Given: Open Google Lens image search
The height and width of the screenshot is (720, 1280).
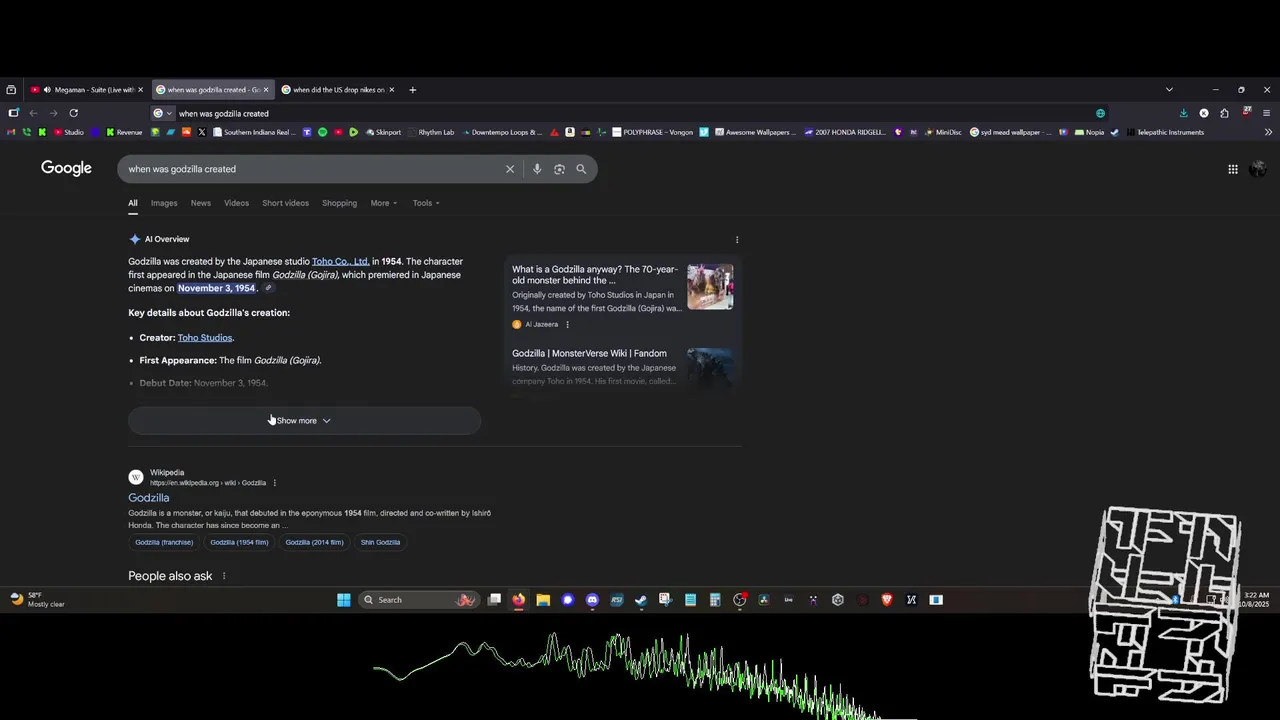Looking at the screenshot, I should [559, 169].
